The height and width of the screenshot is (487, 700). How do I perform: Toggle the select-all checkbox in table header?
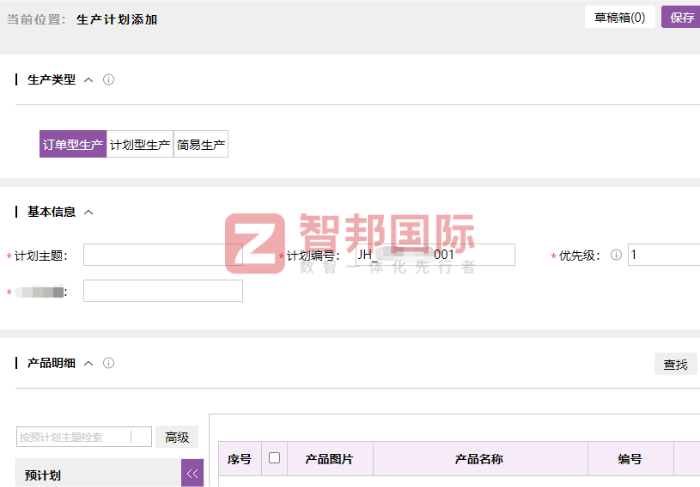pyautogui.click(x=274, y=459)
